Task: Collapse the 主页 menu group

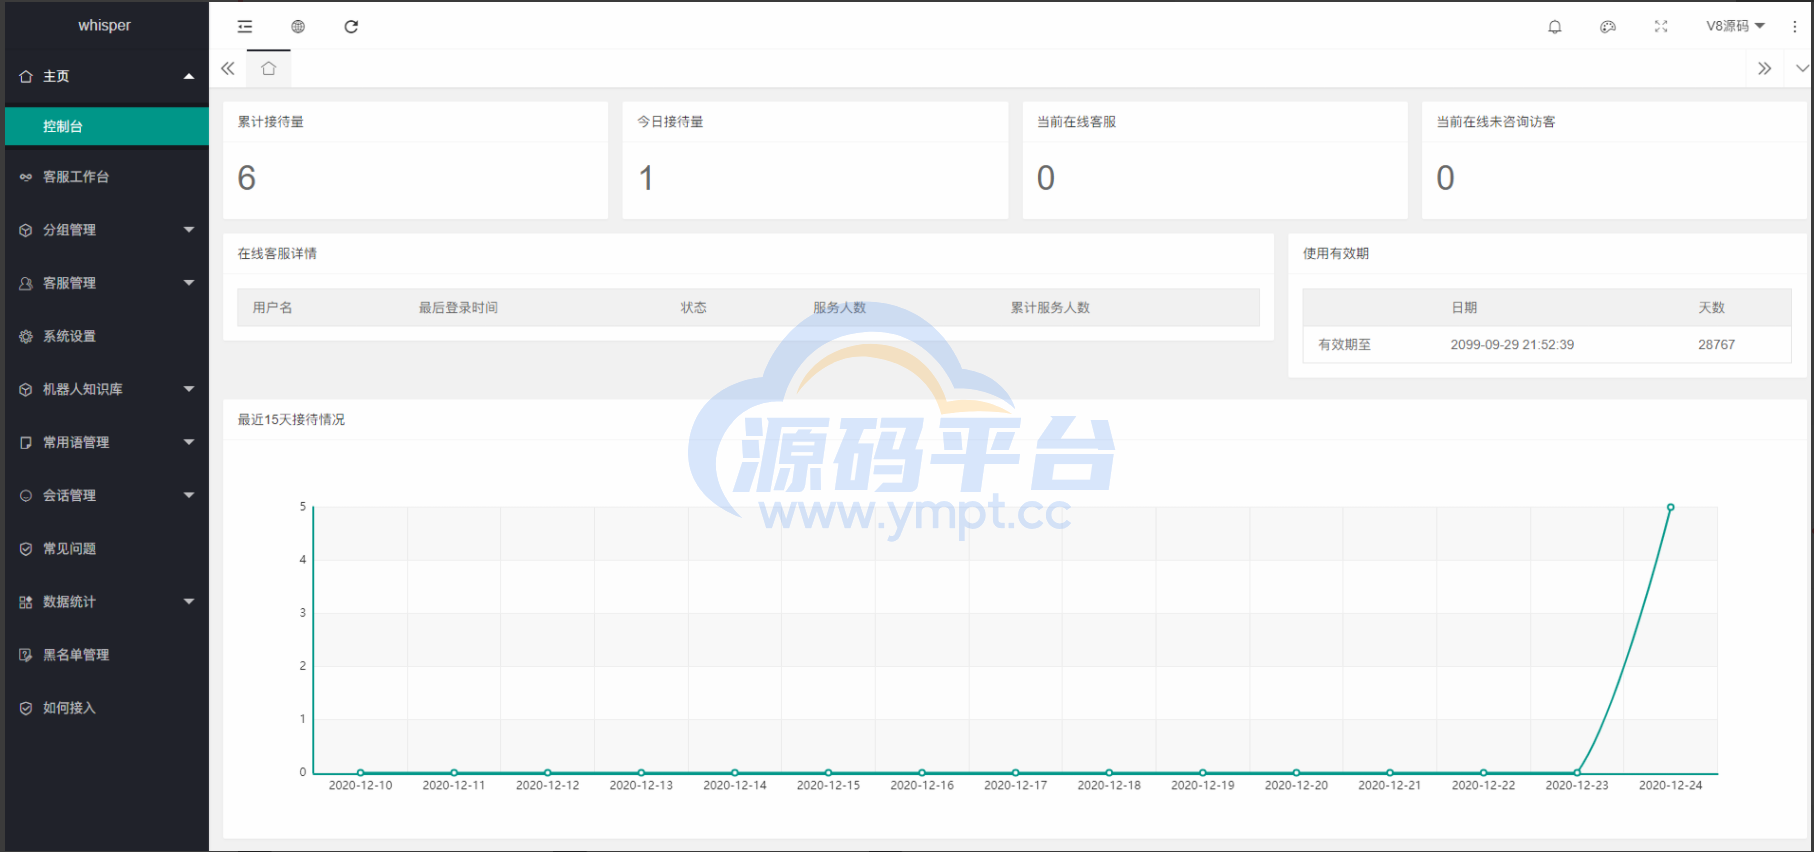Action: click(x=189, y=76)
